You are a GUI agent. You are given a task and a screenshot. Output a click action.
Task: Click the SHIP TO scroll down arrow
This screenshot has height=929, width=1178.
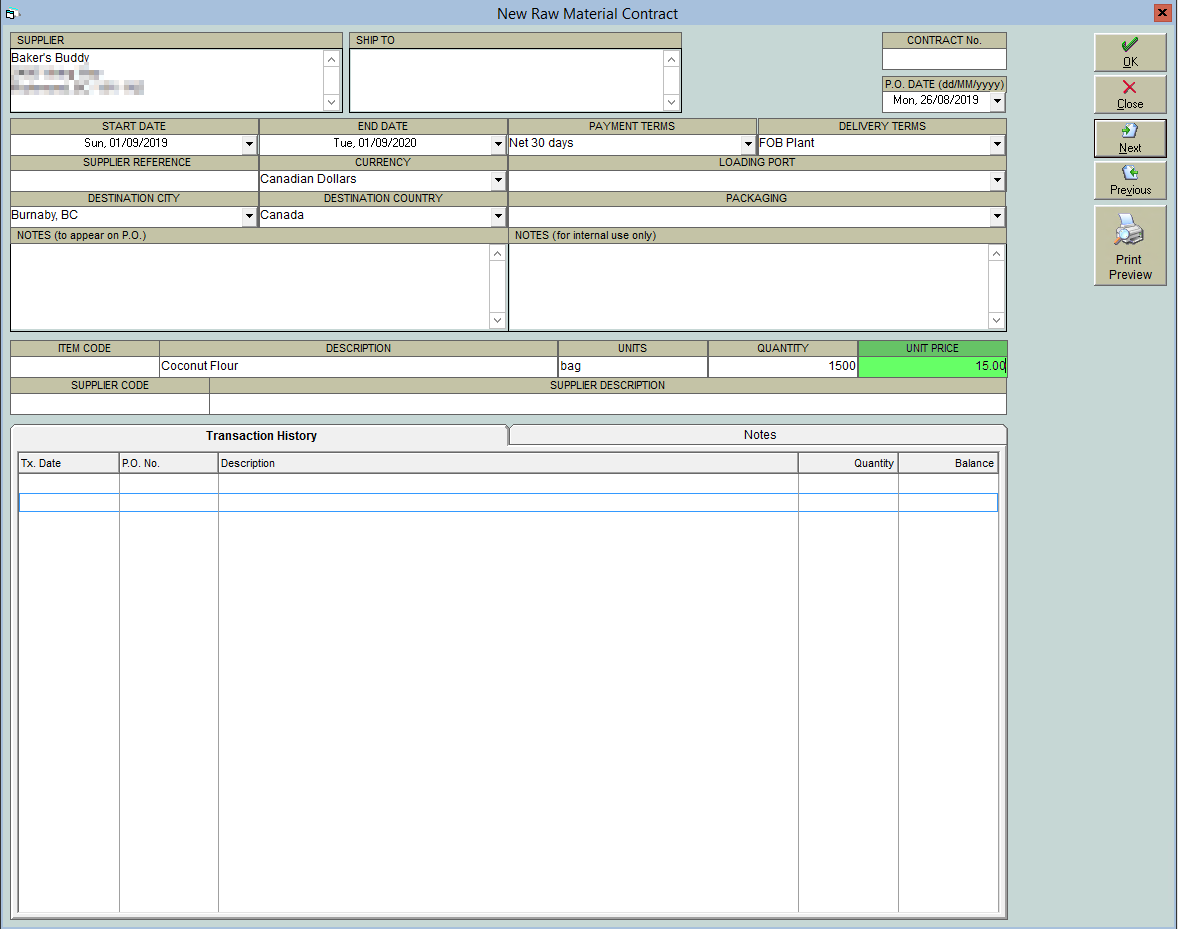[672, 102]
